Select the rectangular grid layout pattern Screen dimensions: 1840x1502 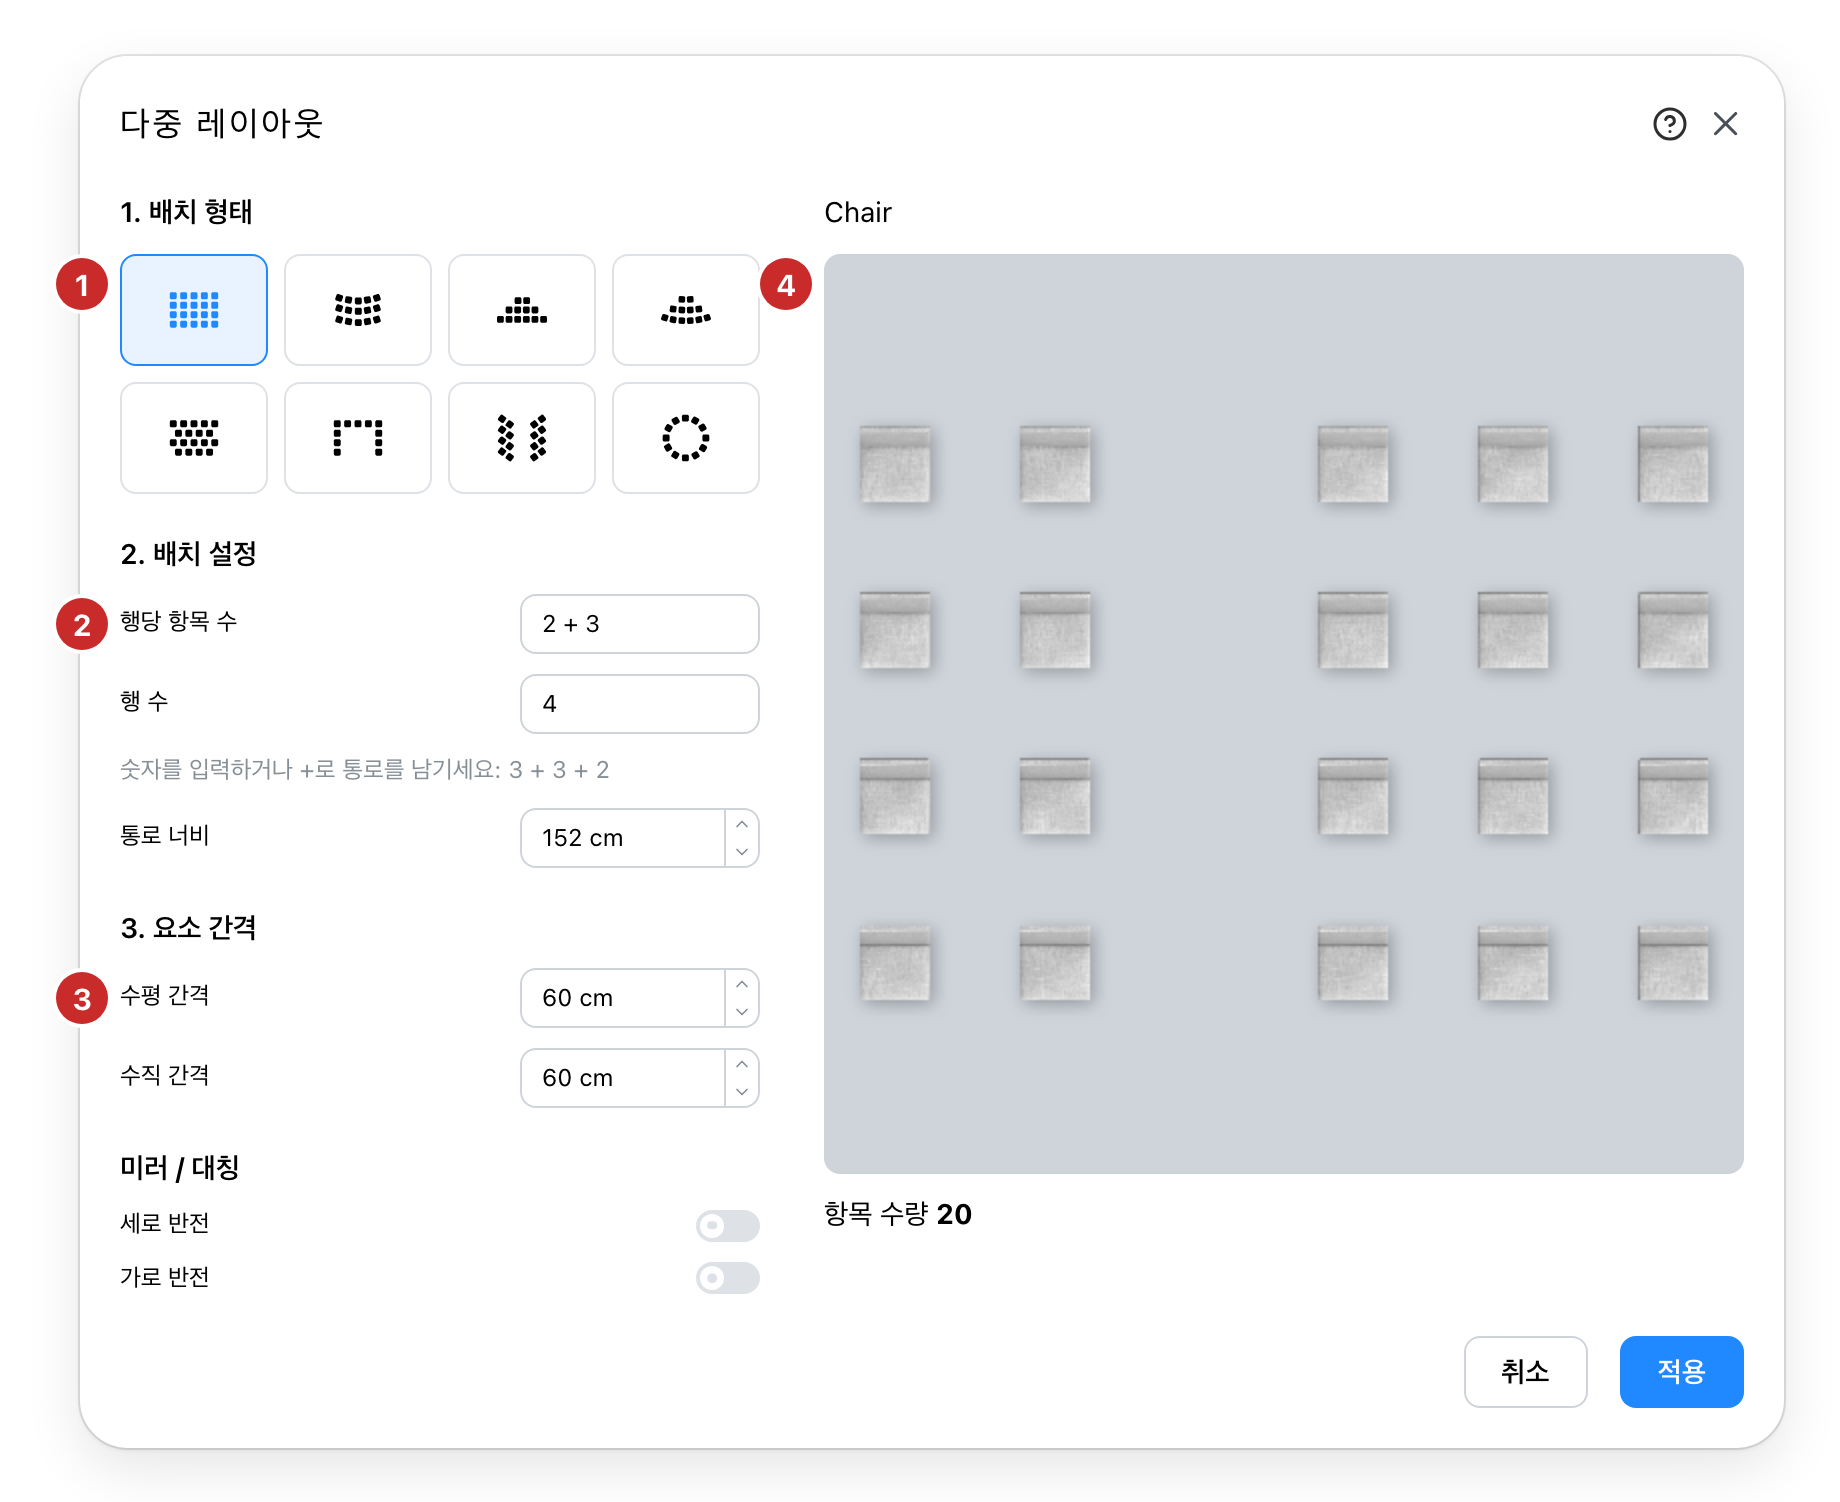[x=194, y=310]
